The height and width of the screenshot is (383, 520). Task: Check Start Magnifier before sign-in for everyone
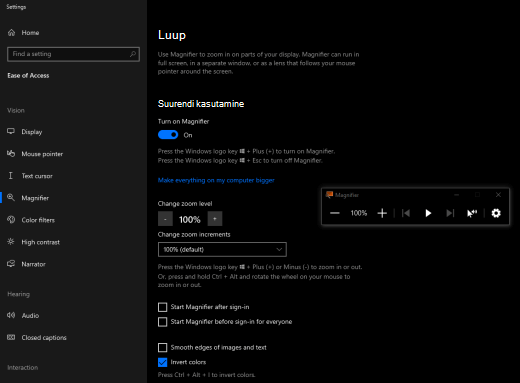pos(162,322)
